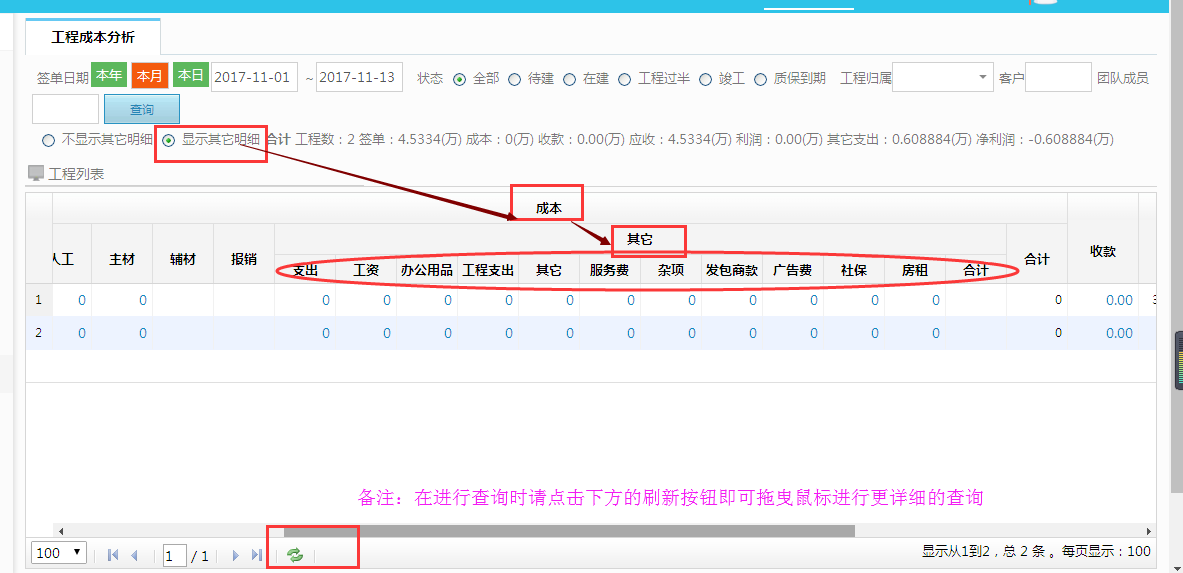The height and width of the screenshot is (573, 1183).
Task: Click the 客户 input field
Action: coord(1057,77)
